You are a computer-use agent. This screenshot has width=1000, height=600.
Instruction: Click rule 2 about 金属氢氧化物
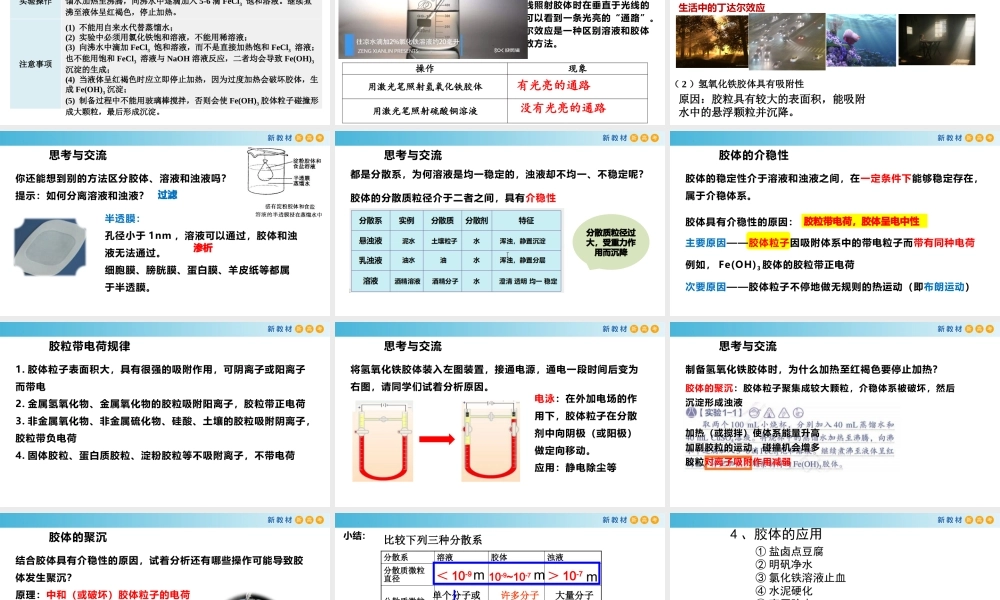click(160, 404)
